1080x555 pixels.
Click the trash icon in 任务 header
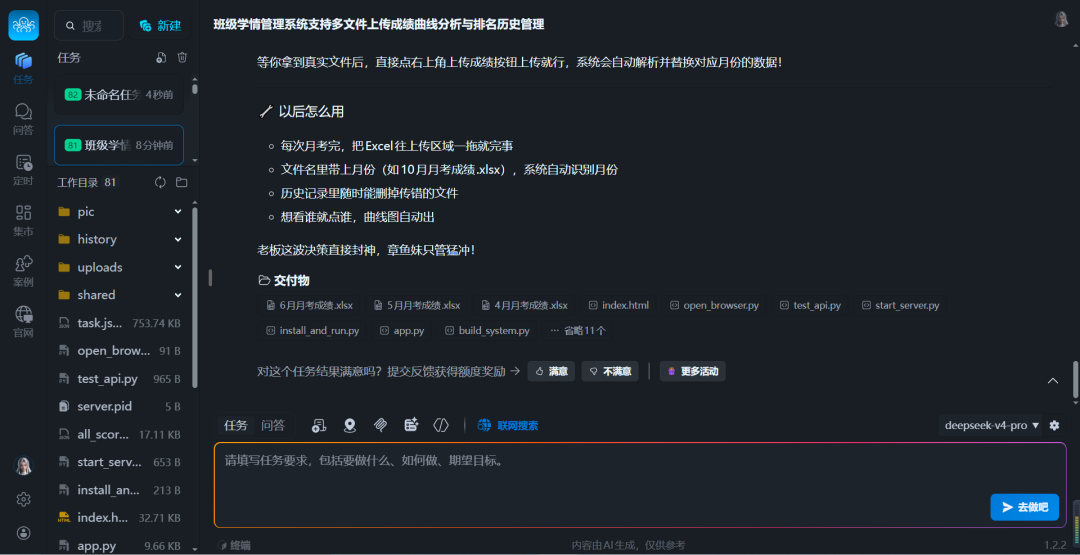point(182,58)
